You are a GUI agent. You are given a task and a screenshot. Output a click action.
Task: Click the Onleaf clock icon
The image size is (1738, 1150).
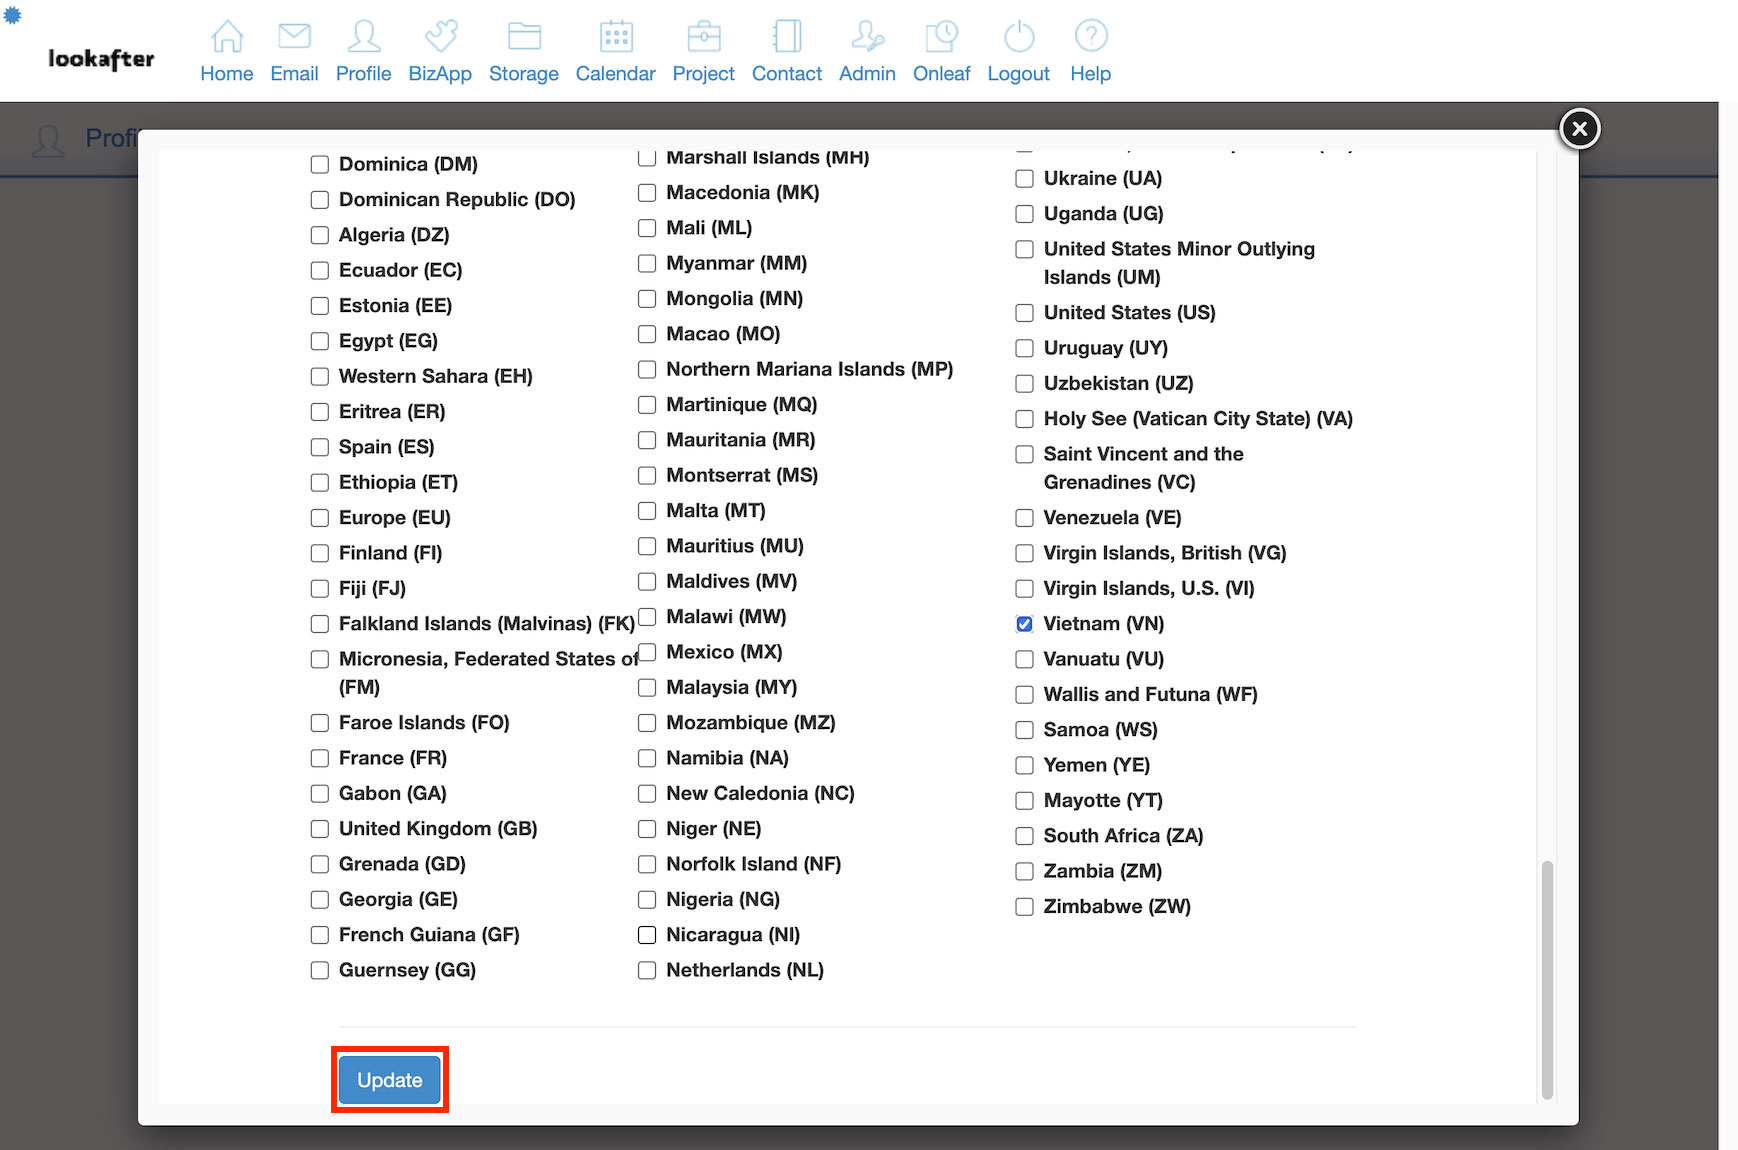(941, 37)
